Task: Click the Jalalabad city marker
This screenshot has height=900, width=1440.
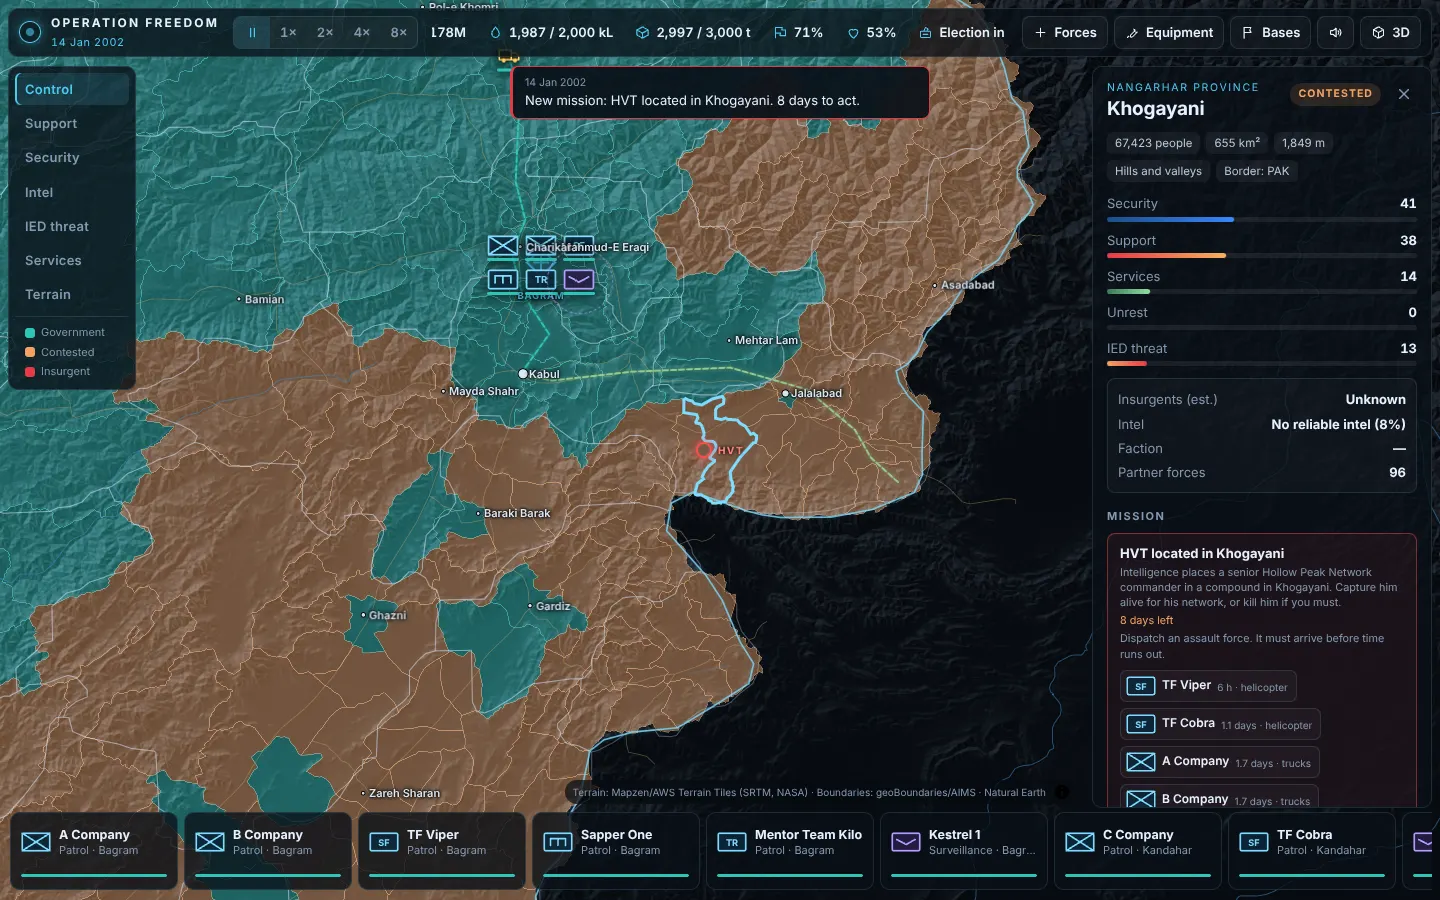Action: tap(786, 394)
